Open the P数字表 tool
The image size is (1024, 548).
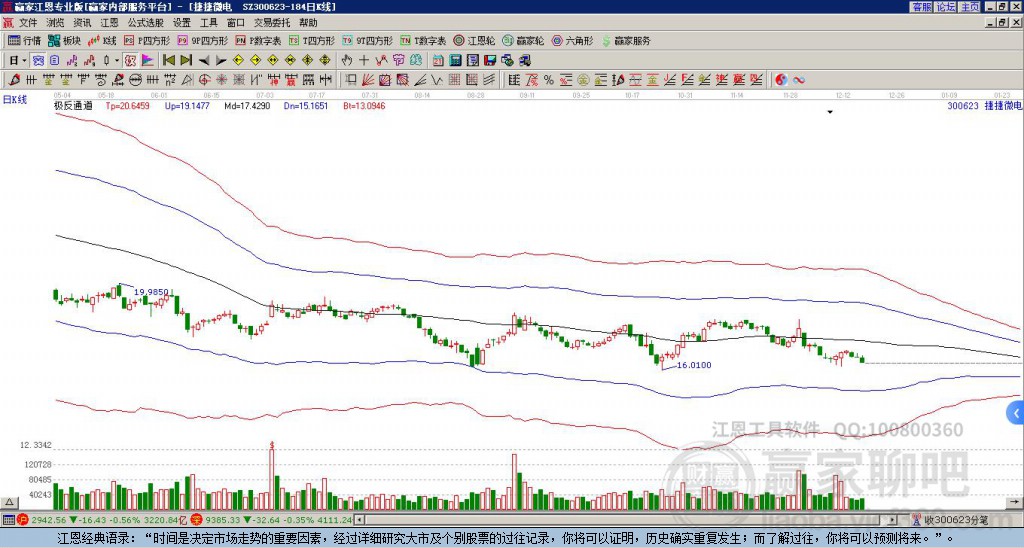[258, 40]
